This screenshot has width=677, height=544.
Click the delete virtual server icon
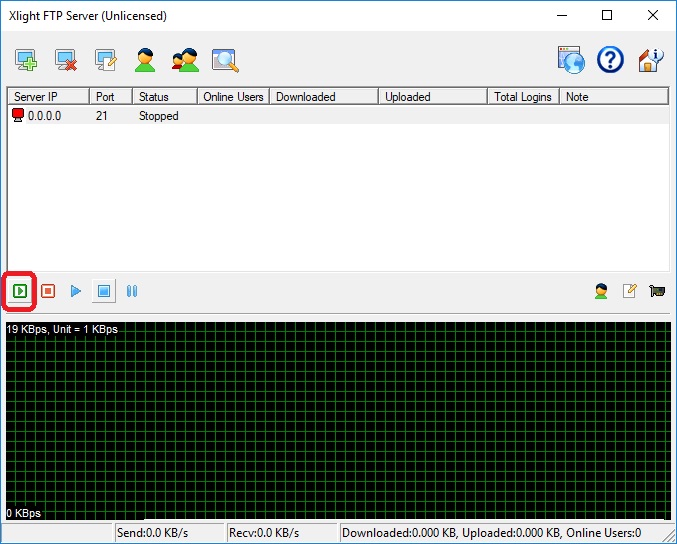click(66, 60)
